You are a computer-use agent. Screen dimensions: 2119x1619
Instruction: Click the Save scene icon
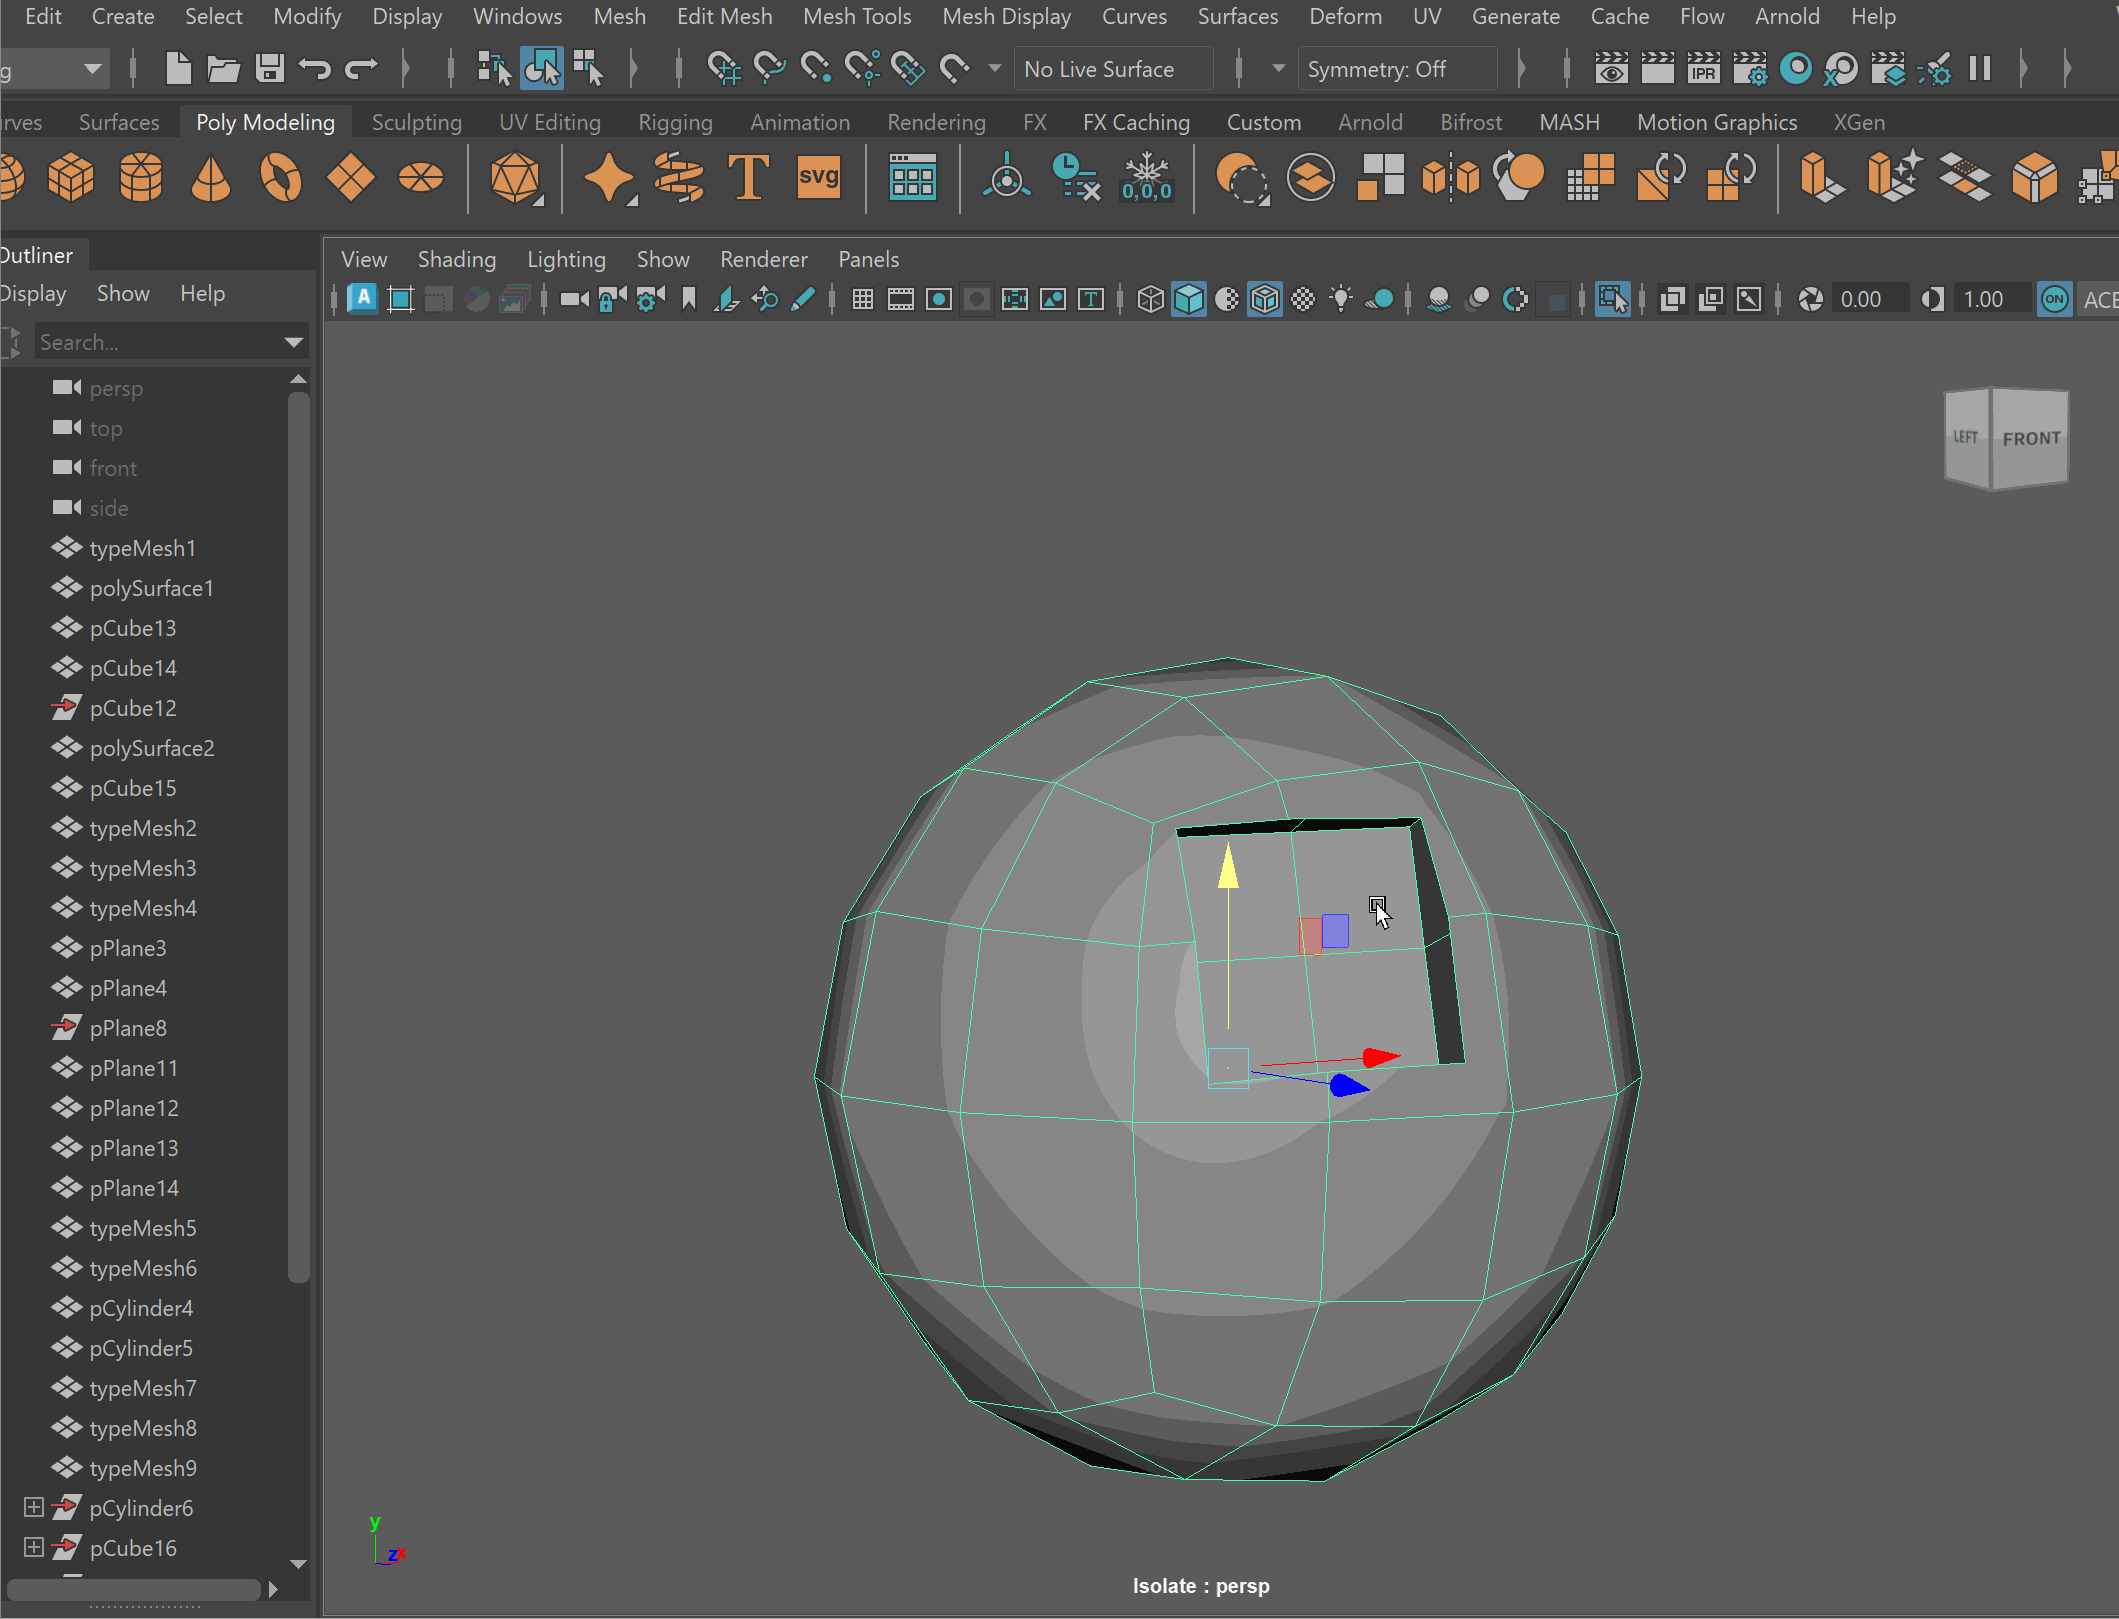[269, 69]
